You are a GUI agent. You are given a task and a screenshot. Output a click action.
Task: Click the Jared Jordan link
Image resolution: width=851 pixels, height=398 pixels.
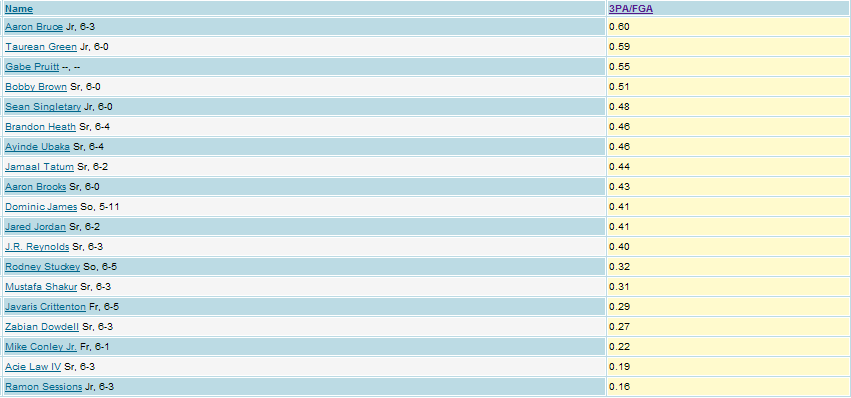click(36, 227)
